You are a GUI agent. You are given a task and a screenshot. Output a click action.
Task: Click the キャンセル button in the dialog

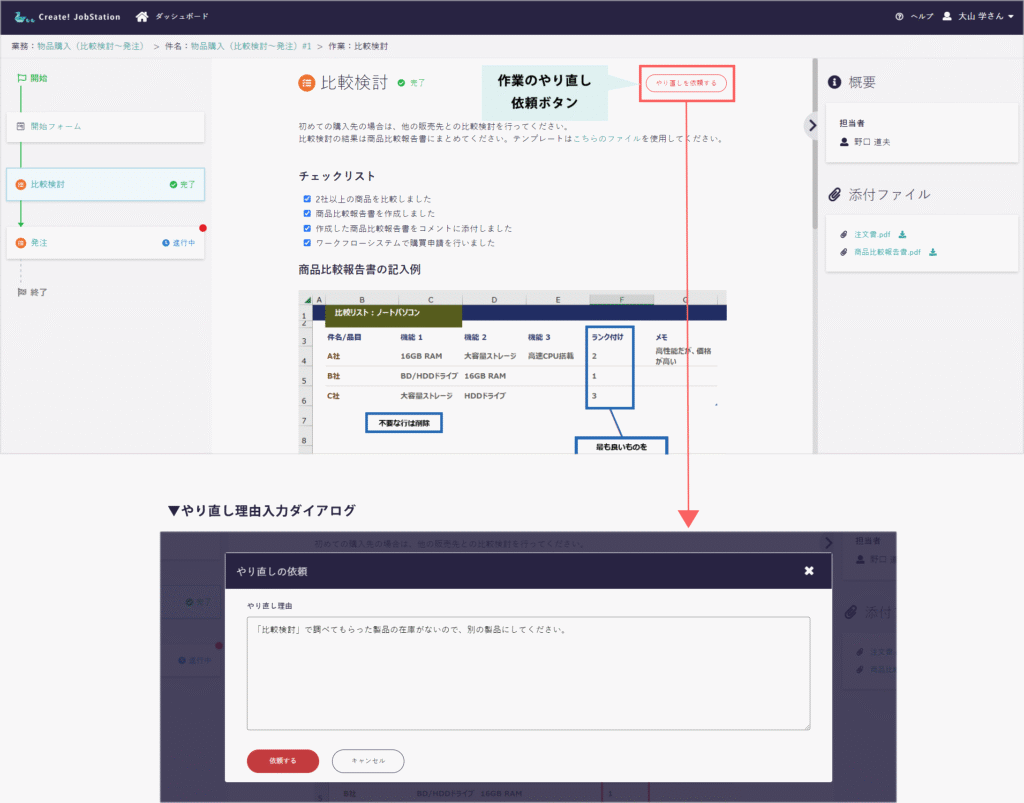click(x=368, y=761)
